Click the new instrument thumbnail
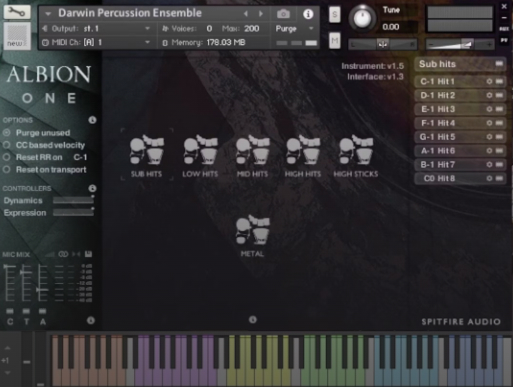Screen dimensions: 513x387 coord(17,36)
